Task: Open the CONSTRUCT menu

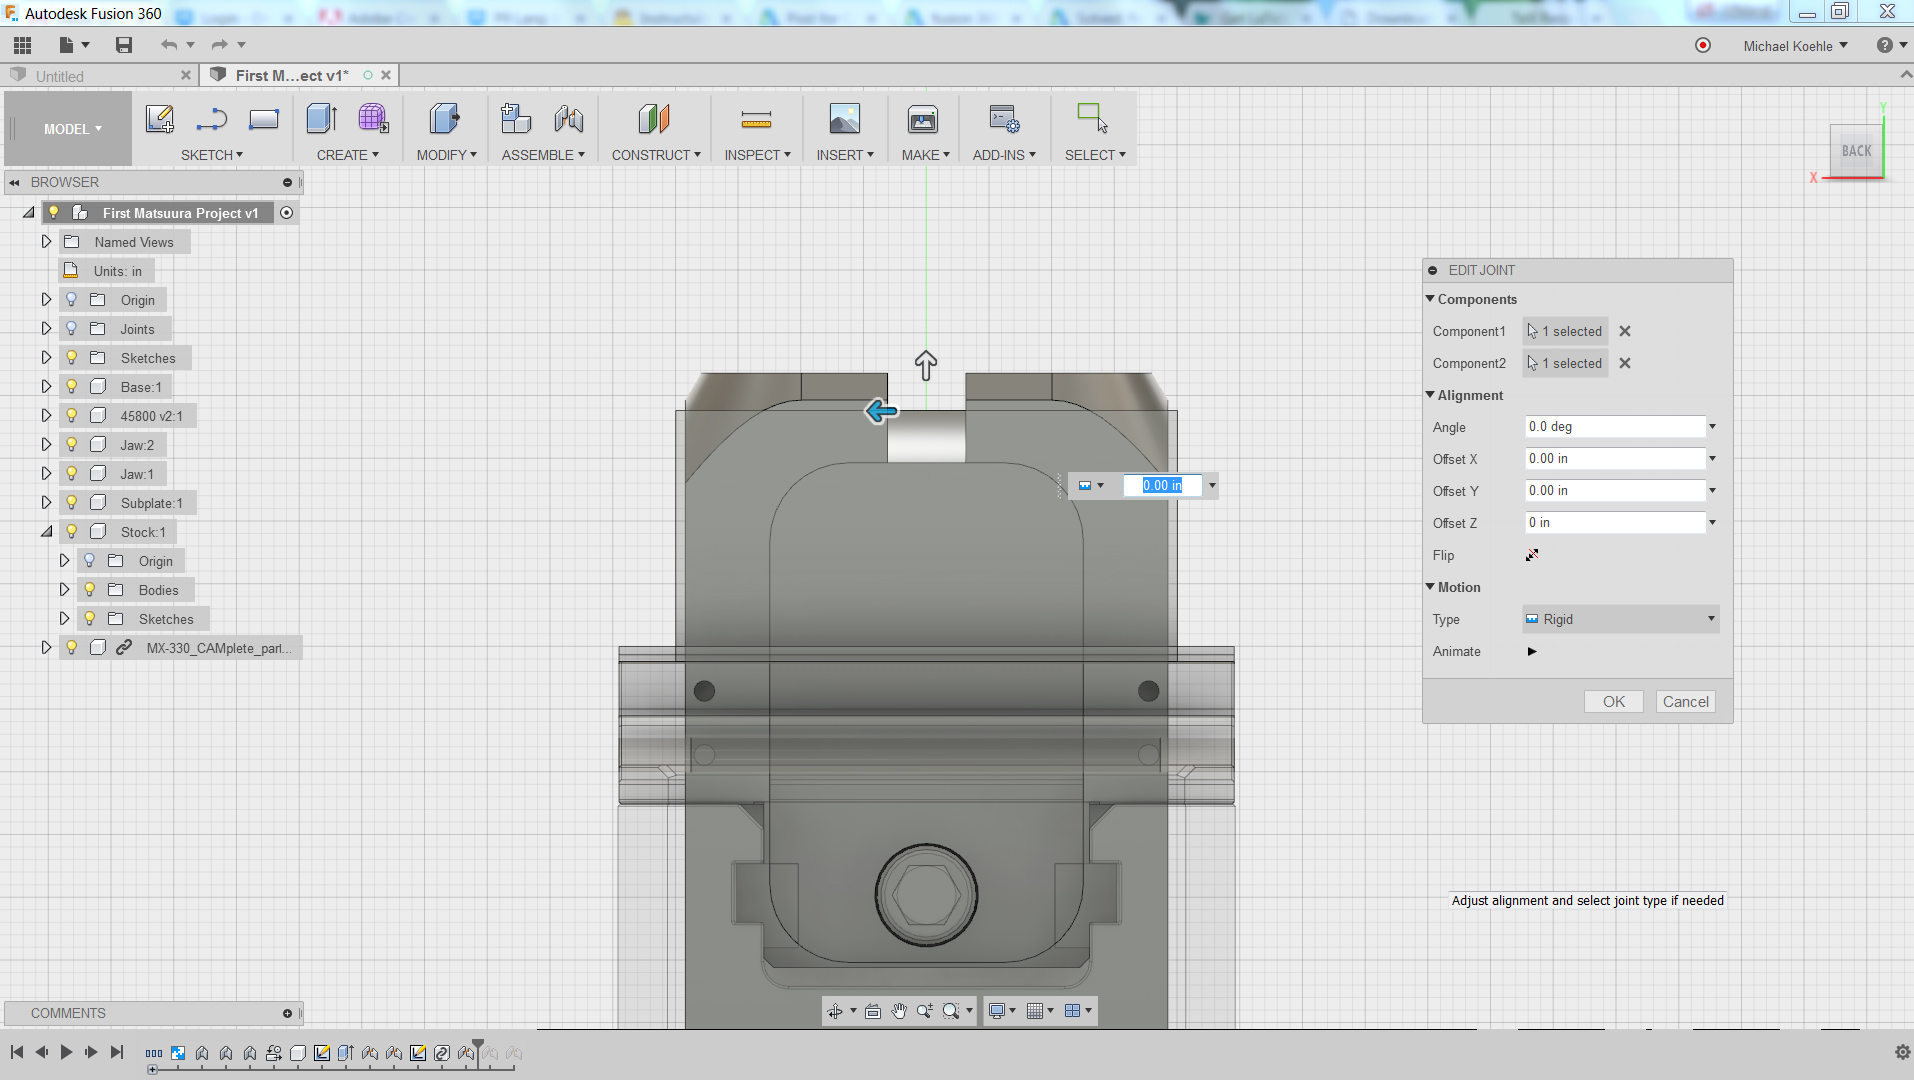Action: pos(655,155)
